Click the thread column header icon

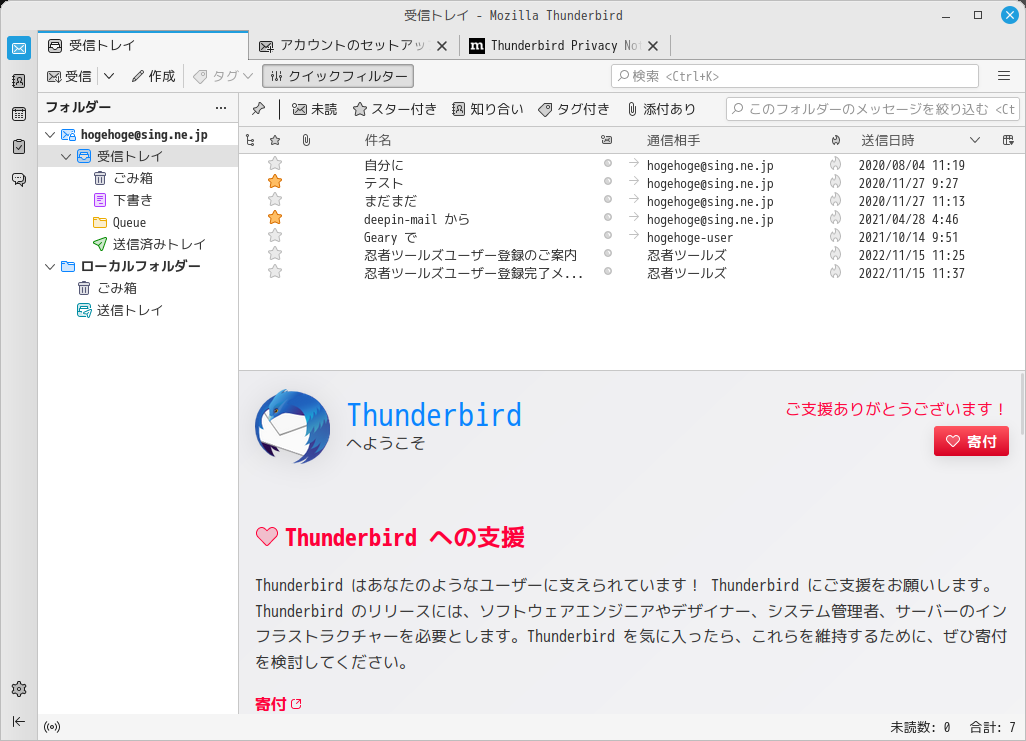[250, 140]
